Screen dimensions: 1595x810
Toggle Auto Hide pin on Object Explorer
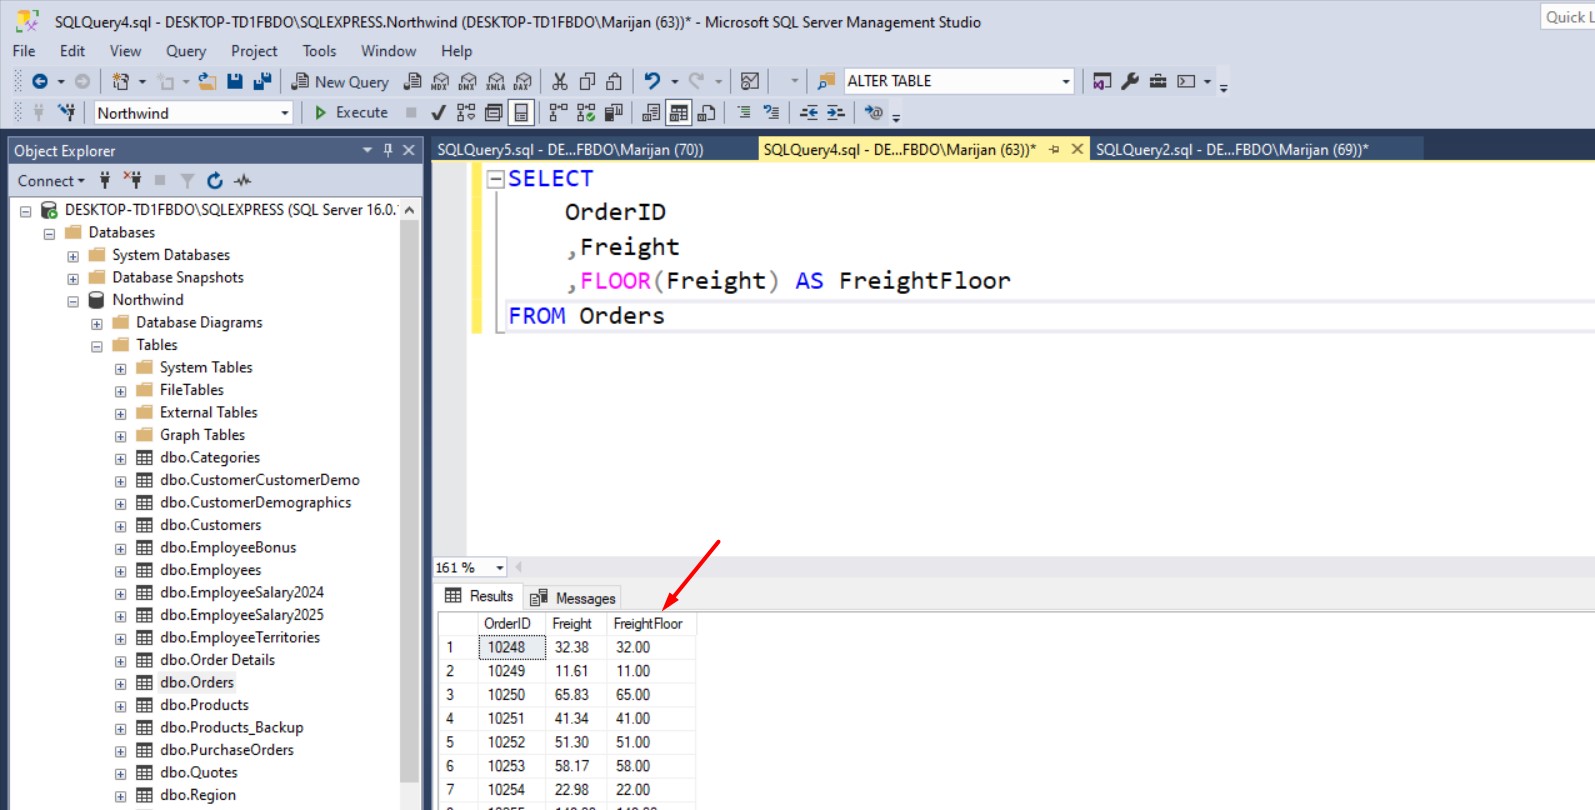[x=388, y=150]
